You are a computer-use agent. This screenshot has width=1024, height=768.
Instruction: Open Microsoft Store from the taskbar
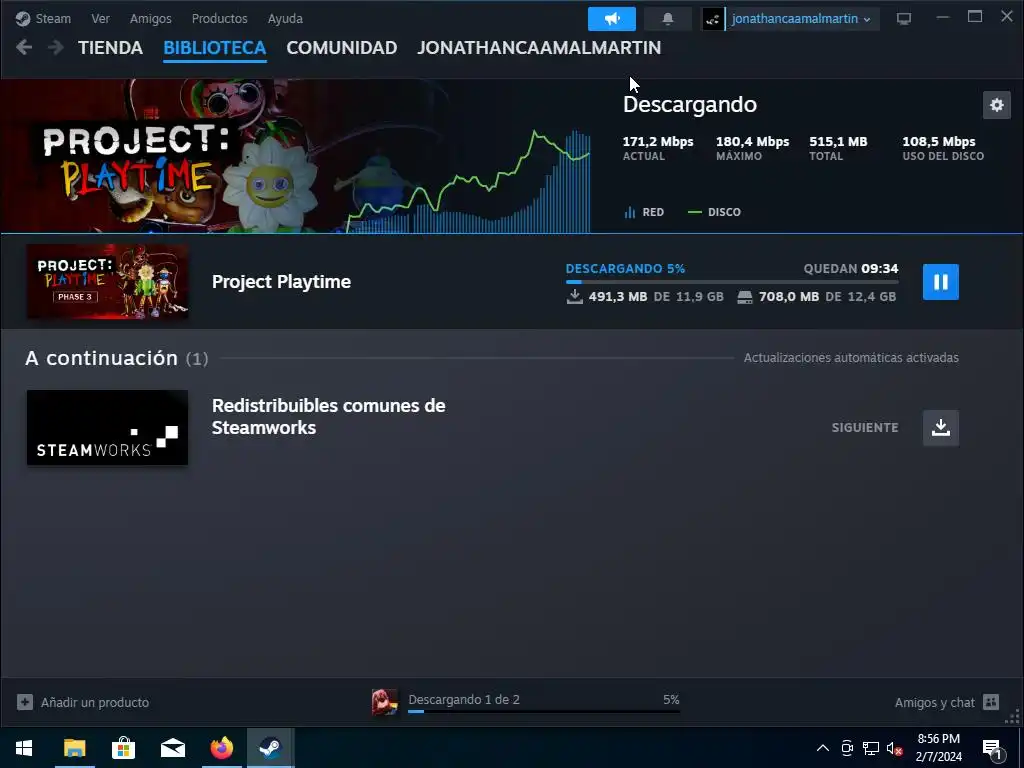pyautogui.click(x=123, y=748)
